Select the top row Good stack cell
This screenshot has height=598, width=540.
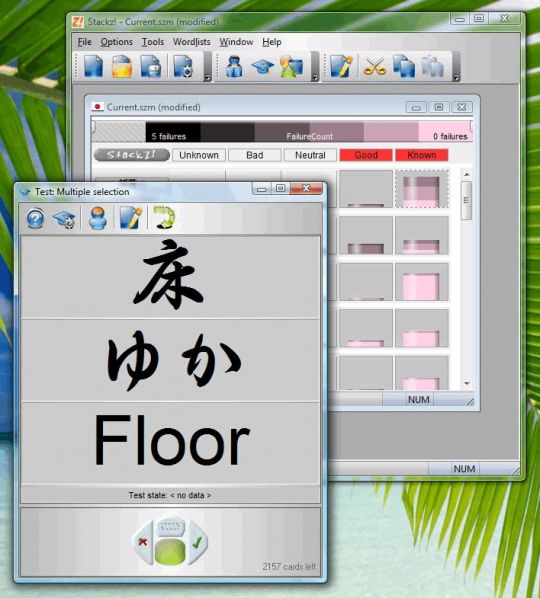[x=366, y=189]
